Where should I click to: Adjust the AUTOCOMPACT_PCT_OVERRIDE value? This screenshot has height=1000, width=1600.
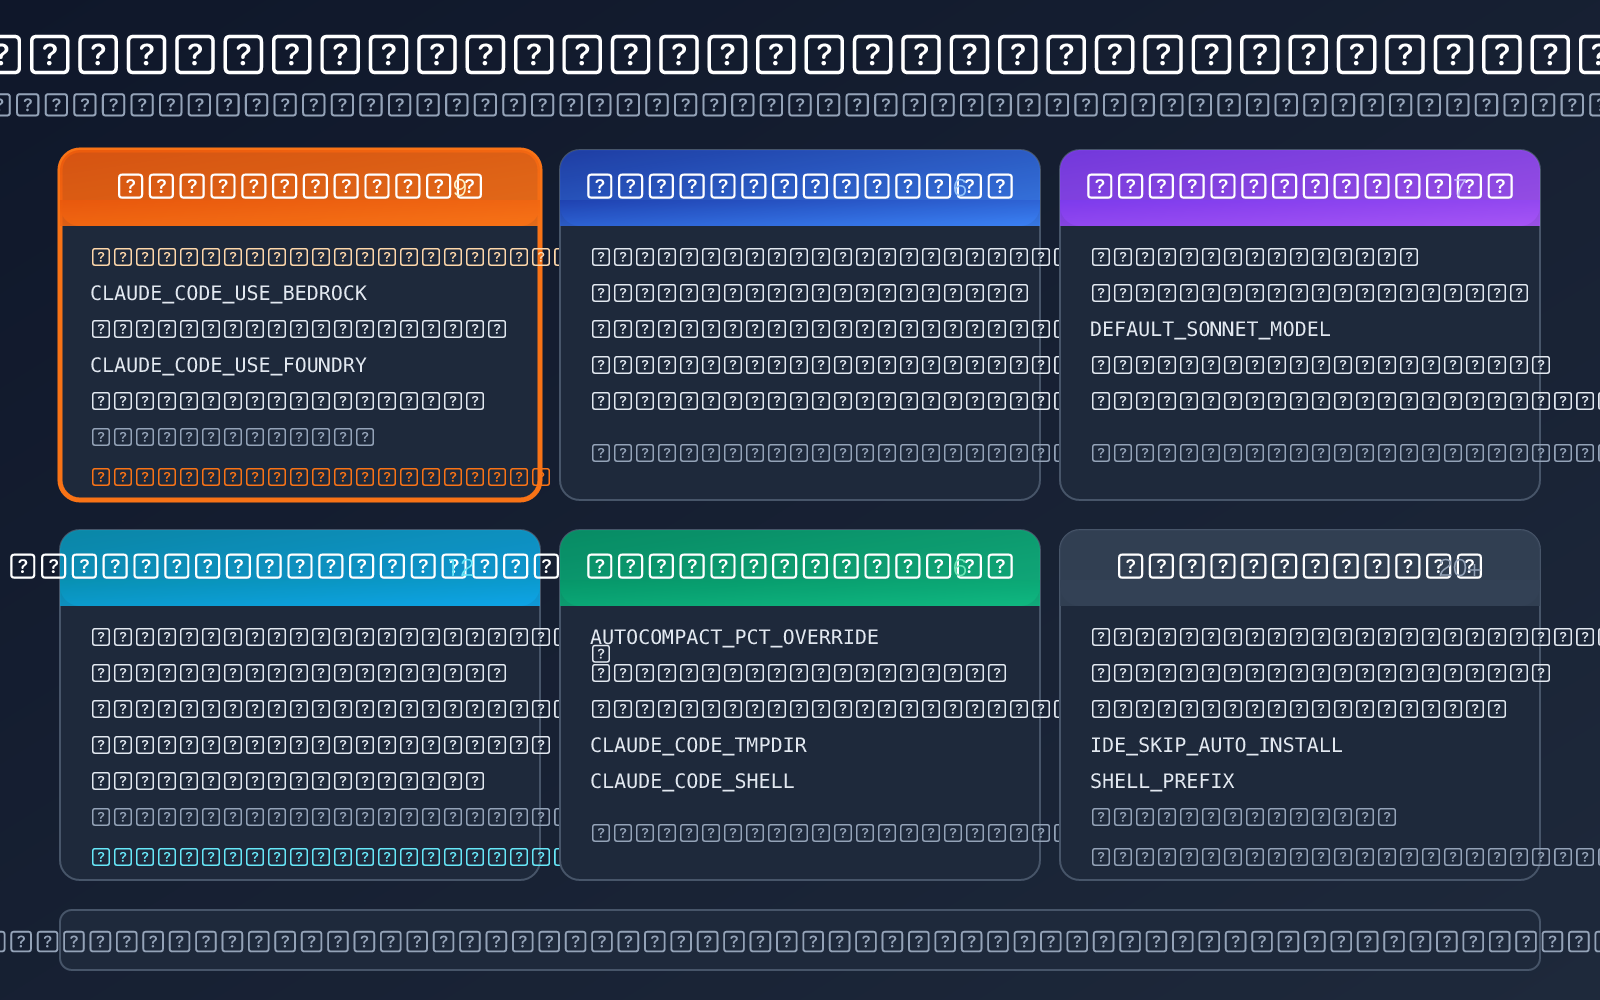pyautogui.click(x=735, y=637)
